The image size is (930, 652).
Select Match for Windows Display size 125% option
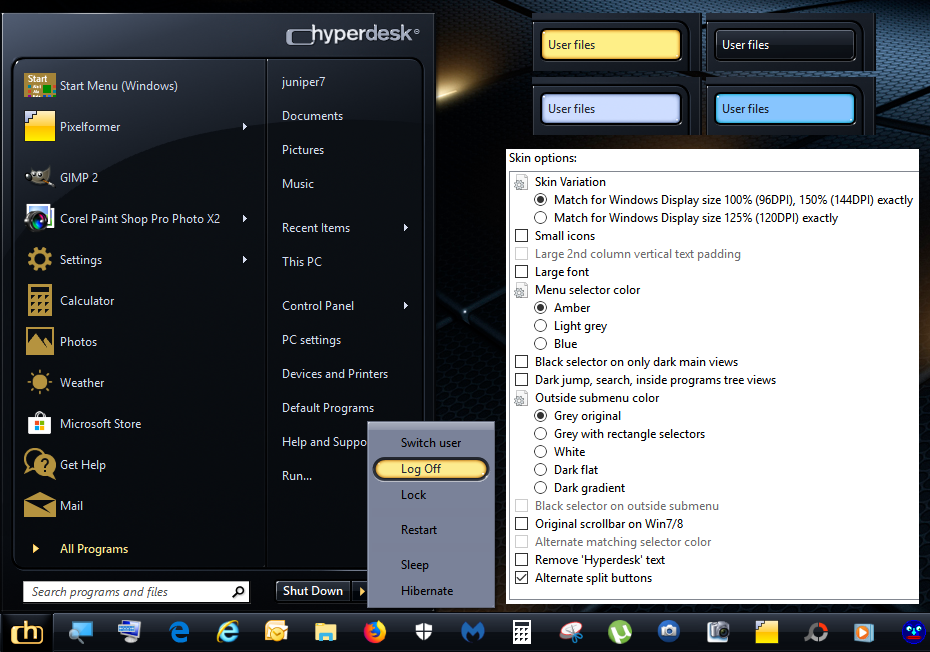pos(540,218)
